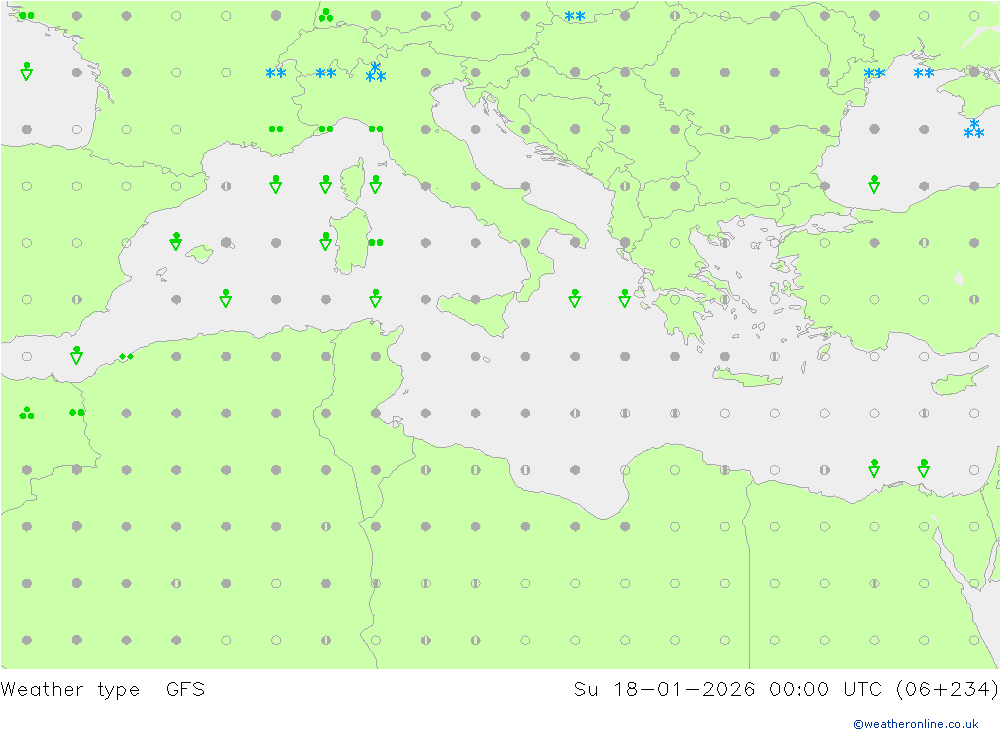Click the three-dot rain symbol over Morocco
The height and width of the screenshot is (733, 1000).
pyautogui.click(x=27, y=413)
